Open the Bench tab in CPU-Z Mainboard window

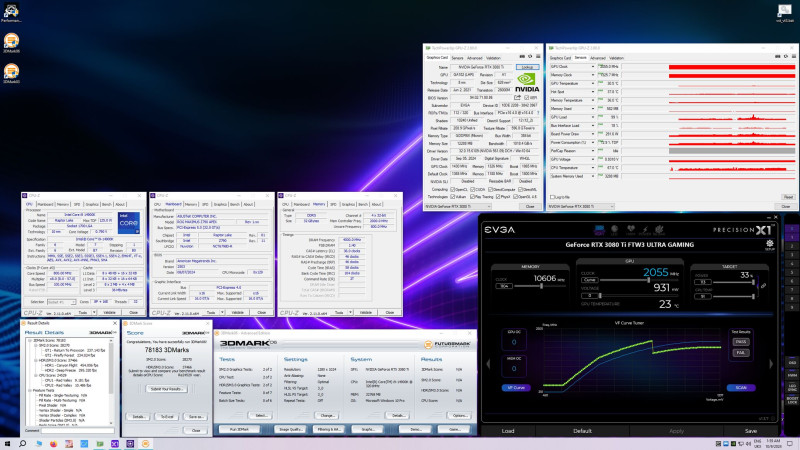coord(234,204)
